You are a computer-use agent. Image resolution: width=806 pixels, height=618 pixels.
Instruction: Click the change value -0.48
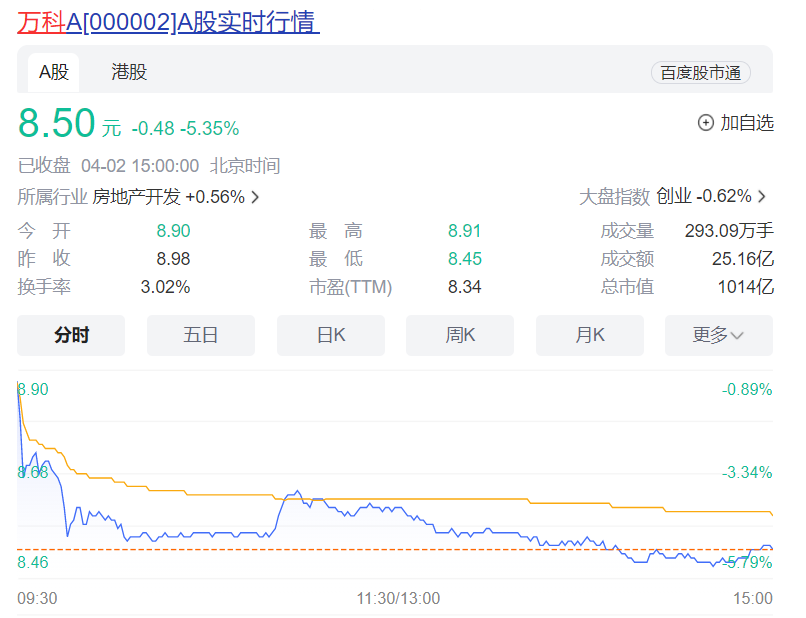pyautogui.click(x=153, y=129)
